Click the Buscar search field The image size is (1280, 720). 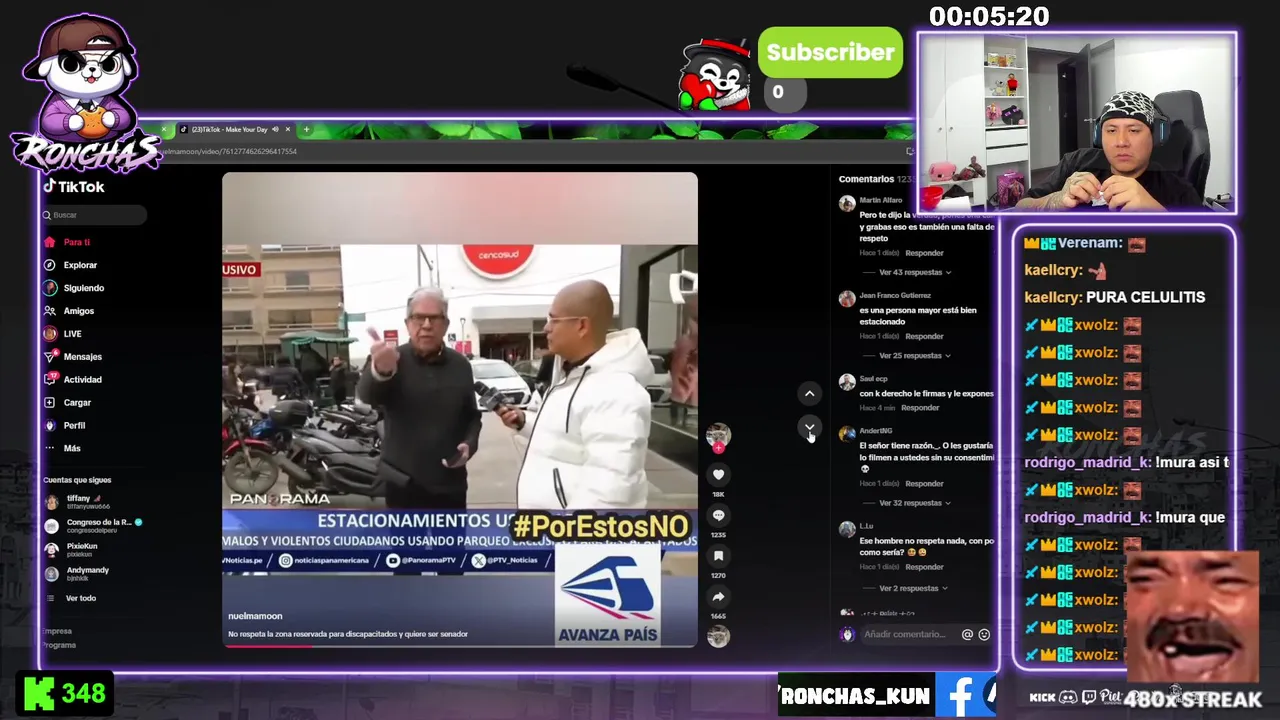[94, 215]
